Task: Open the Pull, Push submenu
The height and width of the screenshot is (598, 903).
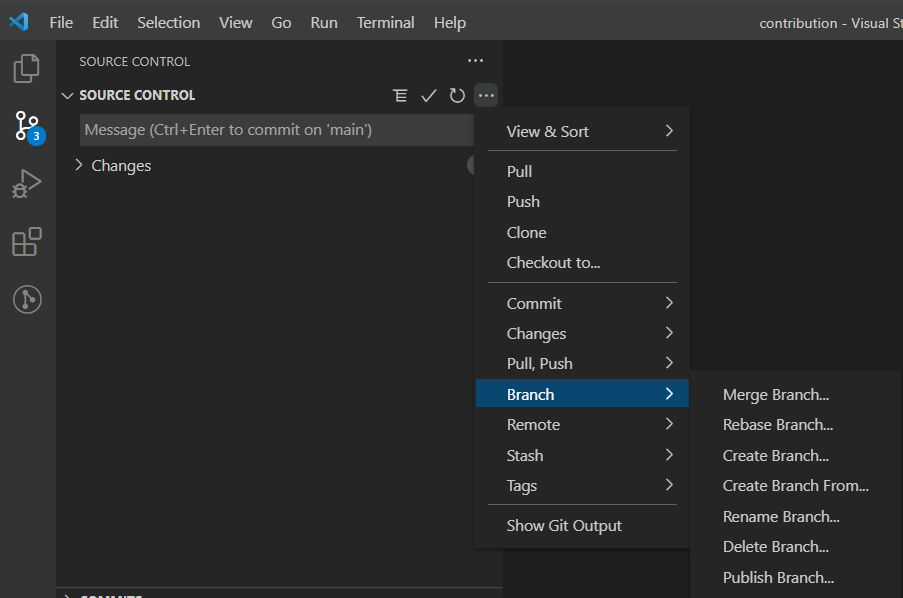Action: (582, 364)
